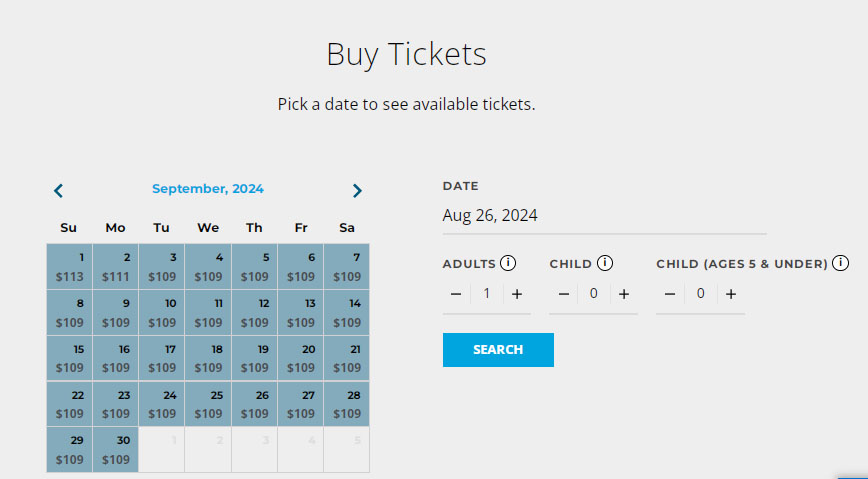Go to previous month with left arrow
The image size is (868, 479).
(58, 191)
